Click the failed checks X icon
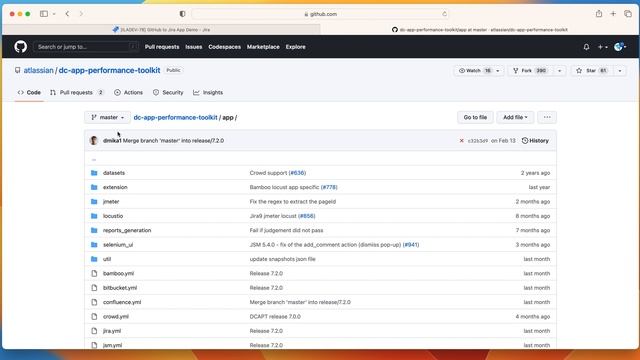The image size is (640, 360). click(x=461, y=141)
